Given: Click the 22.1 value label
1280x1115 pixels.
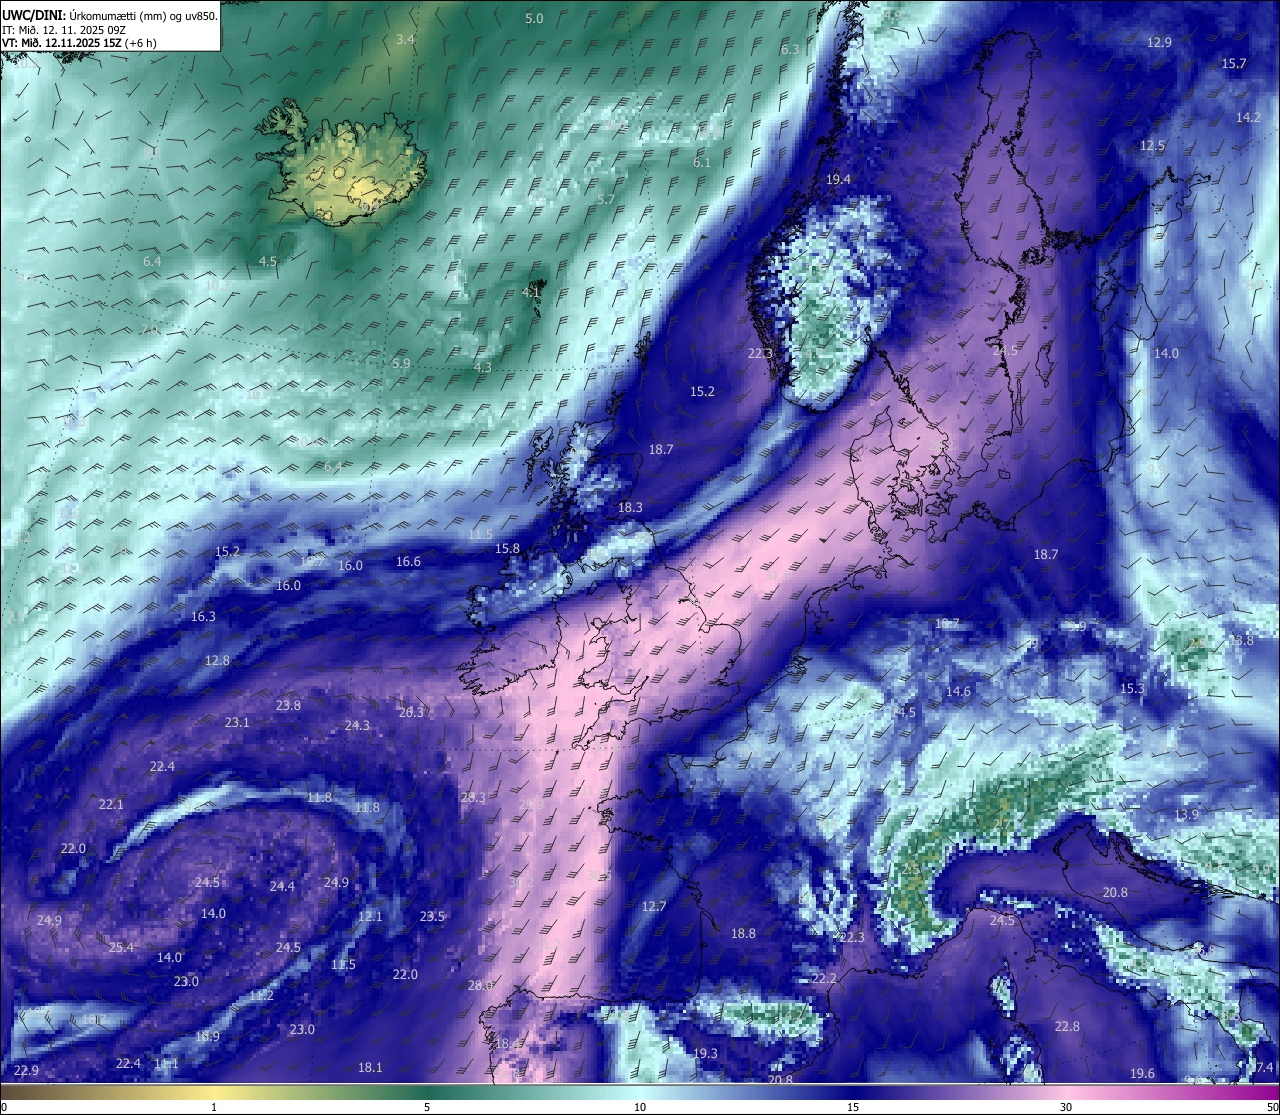Looking at the screenshot, I should click(x=111, y=805).
